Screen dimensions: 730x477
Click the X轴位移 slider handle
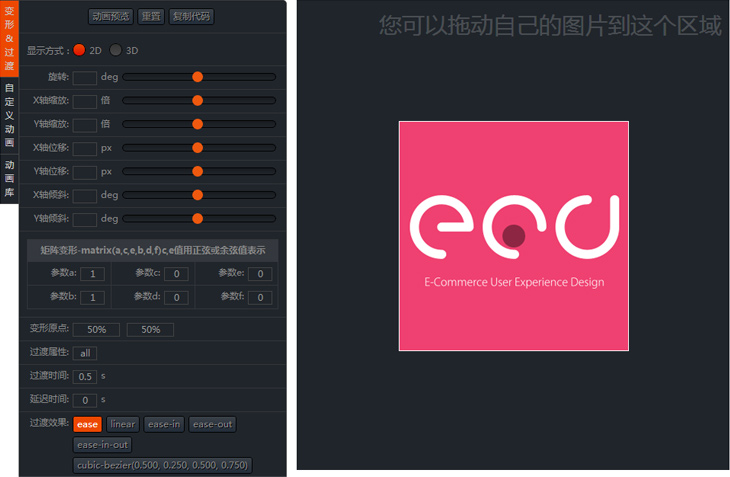(x=197, y=148)
